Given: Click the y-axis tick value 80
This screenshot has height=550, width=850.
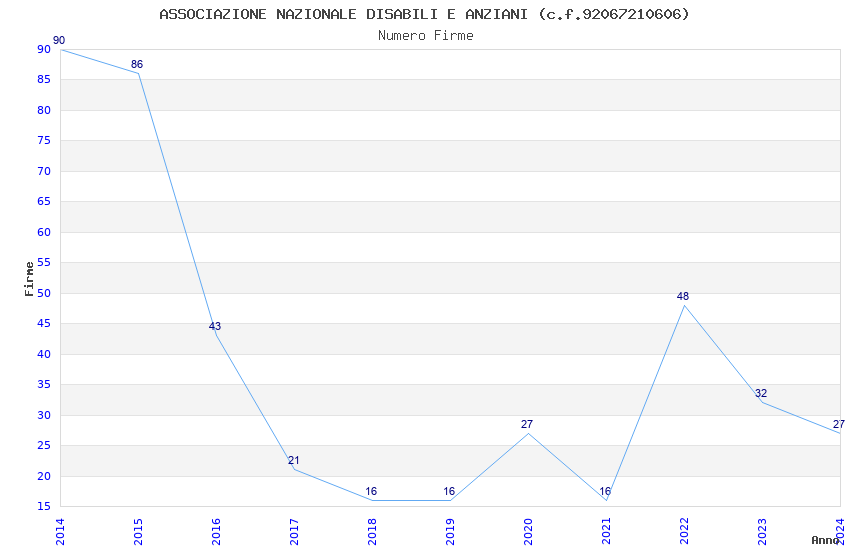Looking at the screenshot, I should point(44,111).
